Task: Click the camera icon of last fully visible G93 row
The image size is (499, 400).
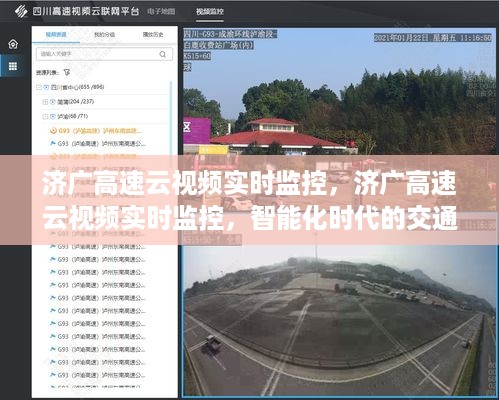Action: (53, 375)
